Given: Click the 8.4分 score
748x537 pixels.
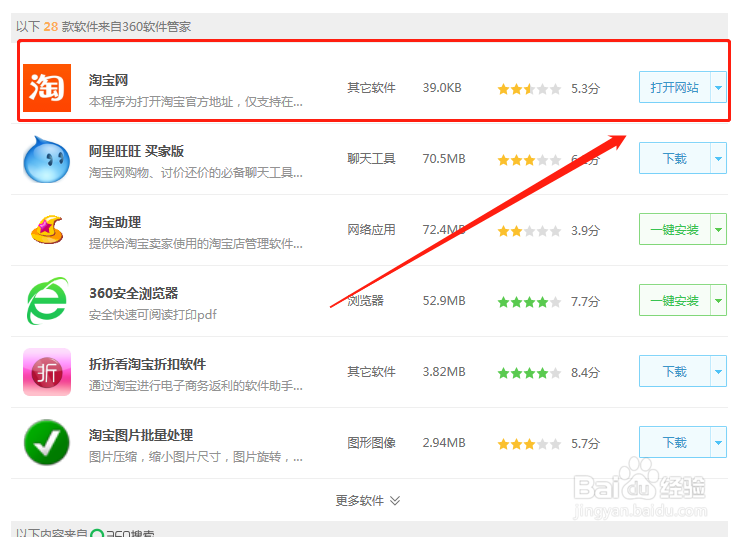Looking at the screenshot, I should click(585, 372).
